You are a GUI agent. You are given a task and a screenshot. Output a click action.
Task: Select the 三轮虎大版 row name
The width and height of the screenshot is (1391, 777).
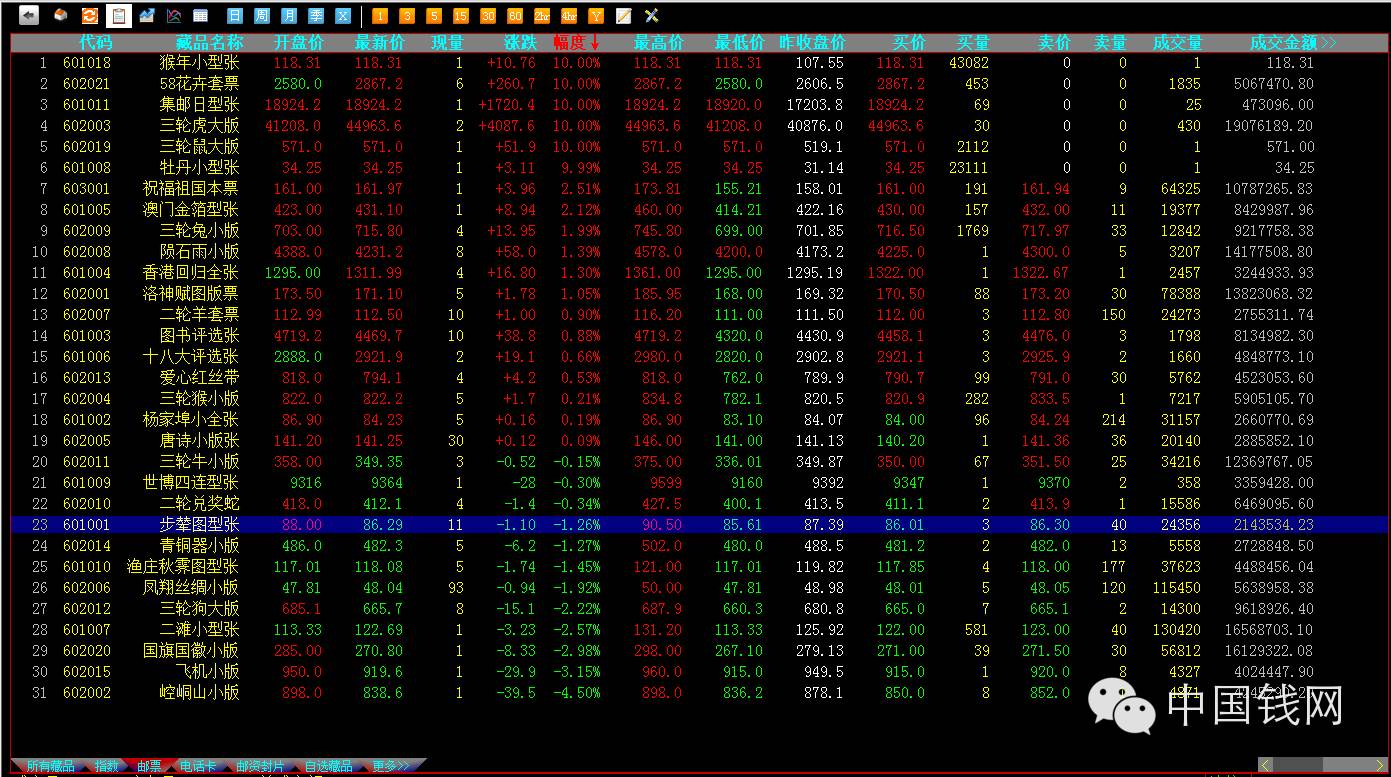(x=200, y=126)
